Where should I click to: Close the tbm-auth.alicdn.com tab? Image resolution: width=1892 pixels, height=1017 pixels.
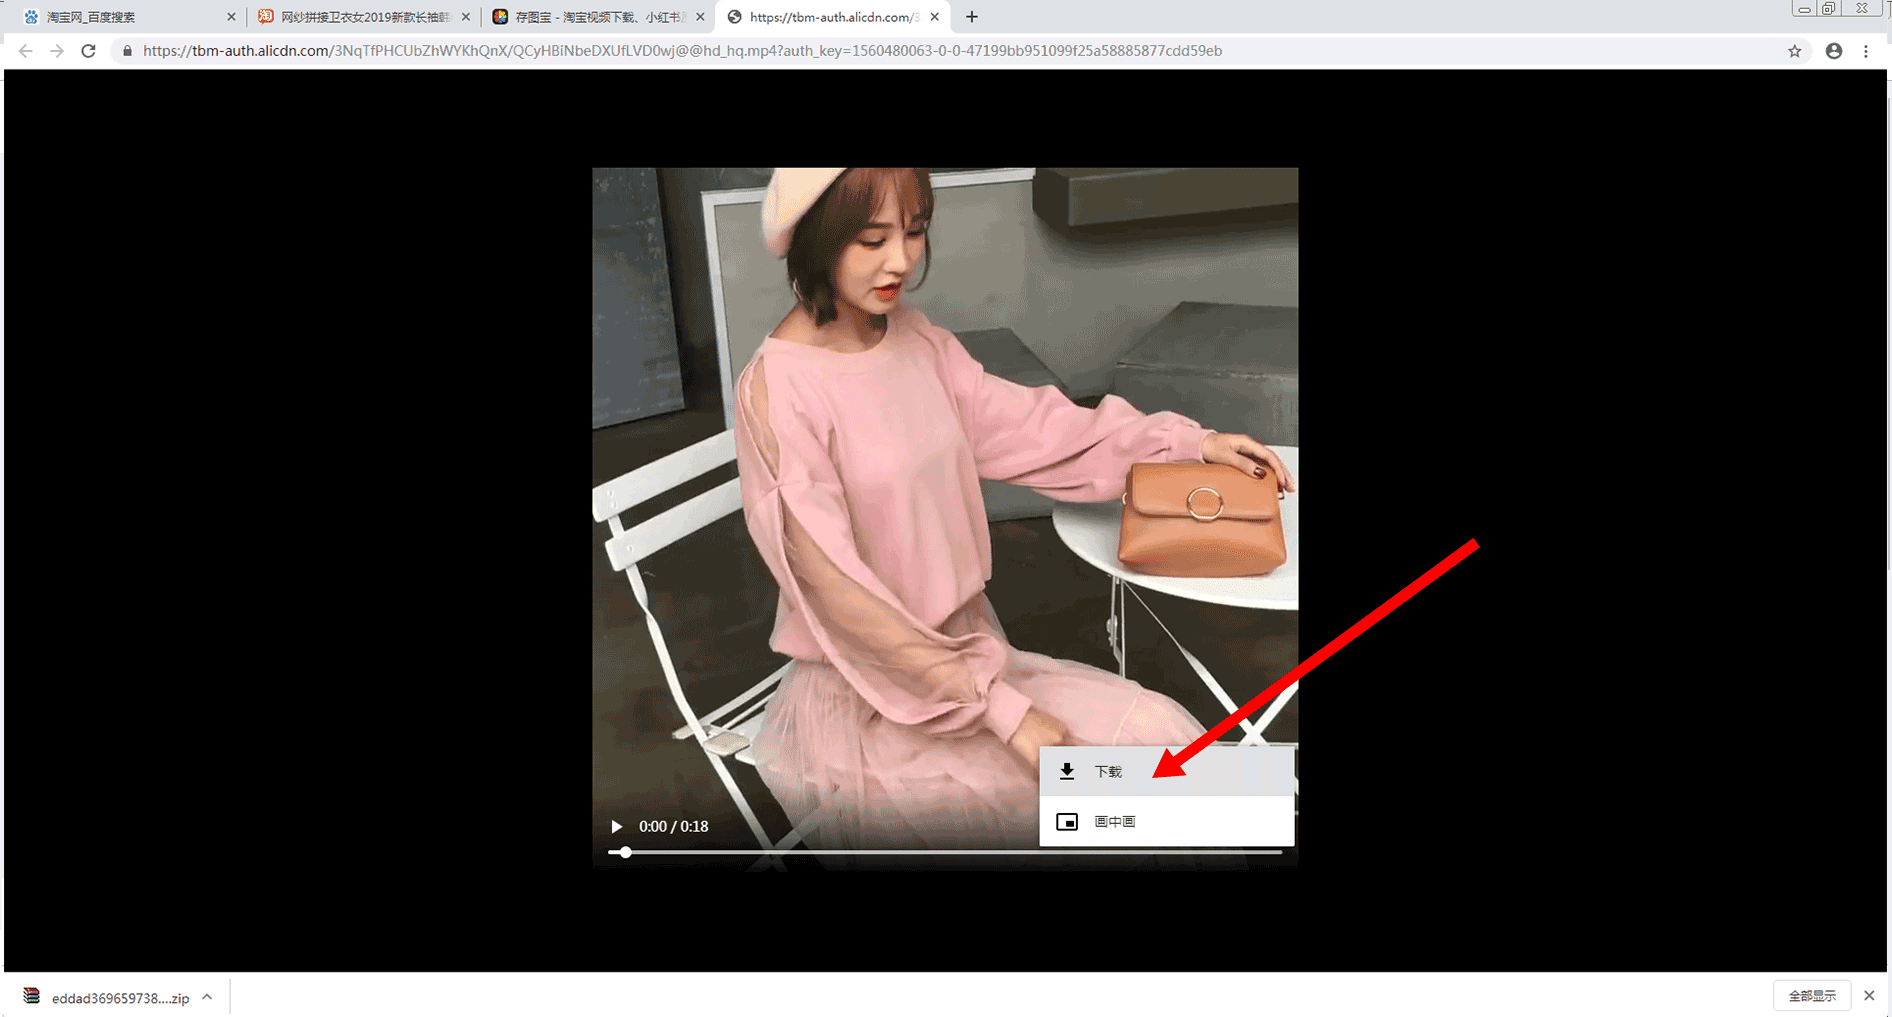934,17
